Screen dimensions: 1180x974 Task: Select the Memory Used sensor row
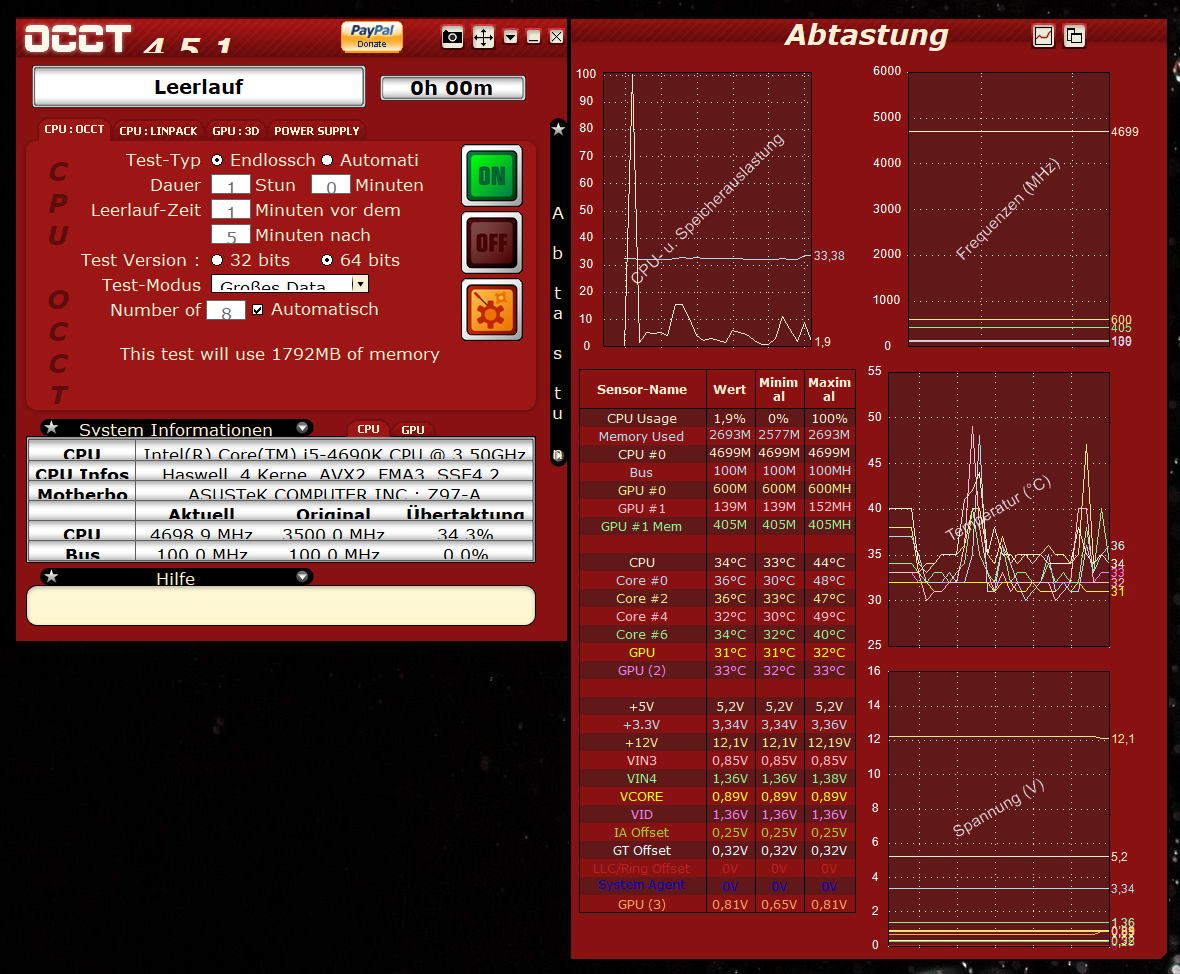717,436
